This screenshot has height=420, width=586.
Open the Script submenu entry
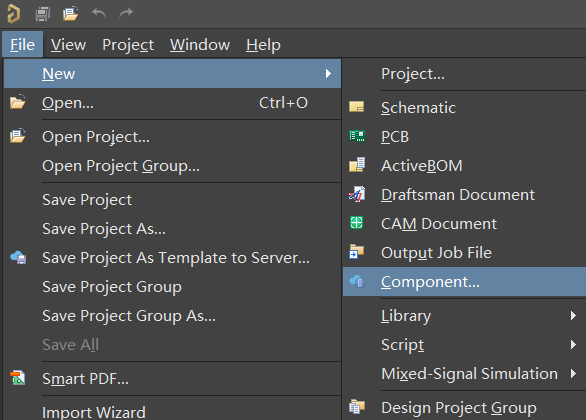(x=465, y=344)
